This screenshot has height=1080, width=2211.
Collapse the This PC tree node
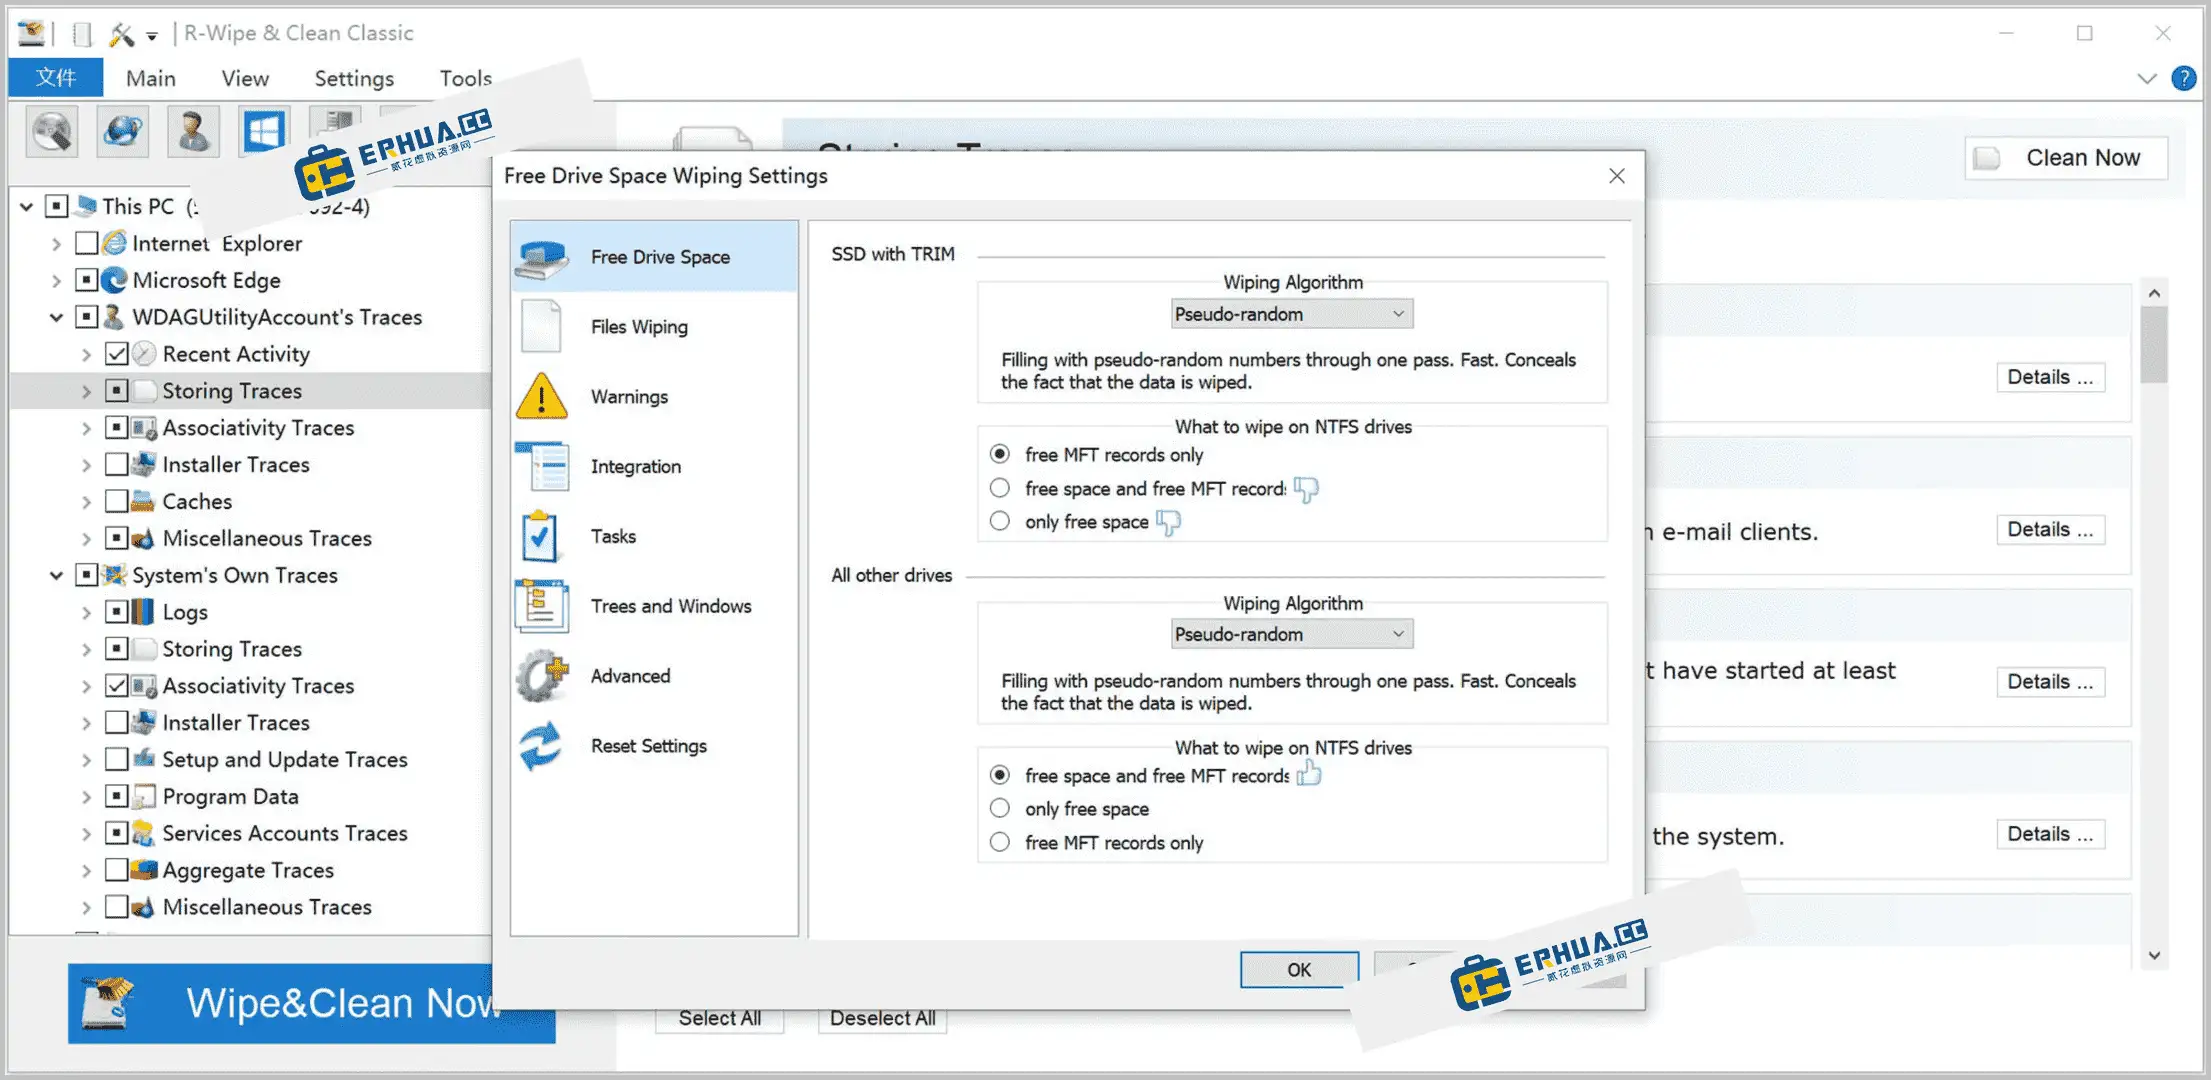pos(27,207)
